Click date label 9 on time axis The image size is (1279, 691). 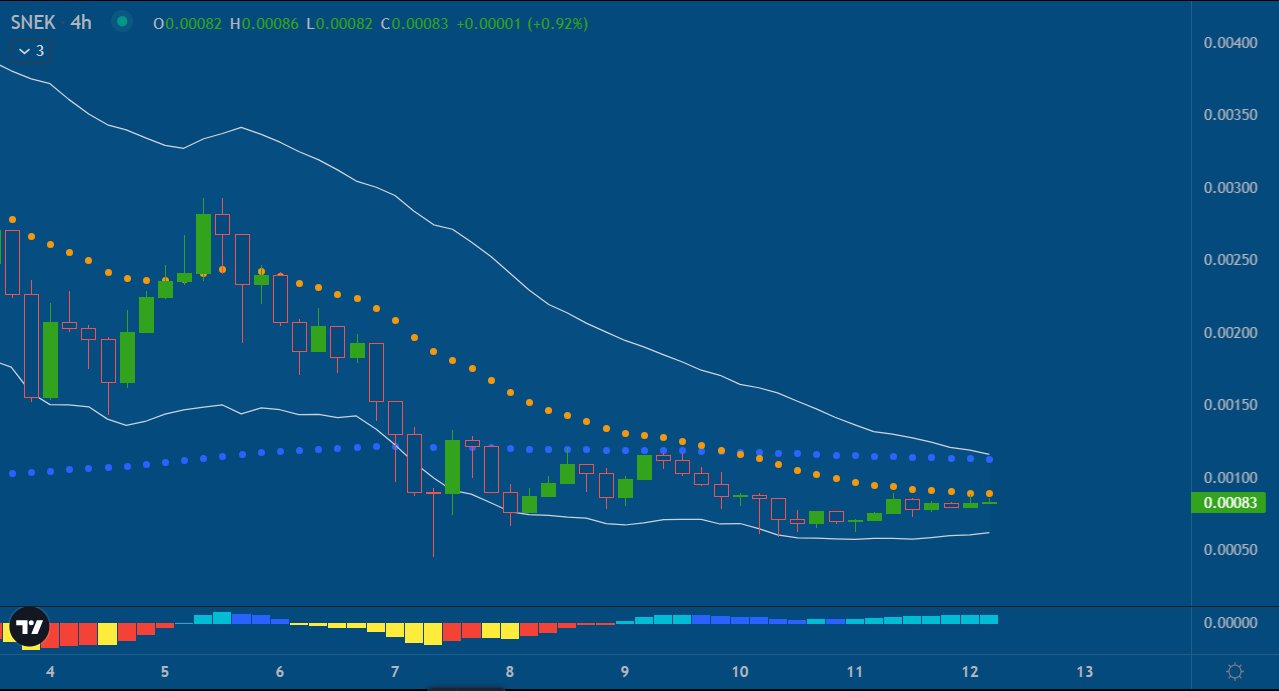[625, 671]
